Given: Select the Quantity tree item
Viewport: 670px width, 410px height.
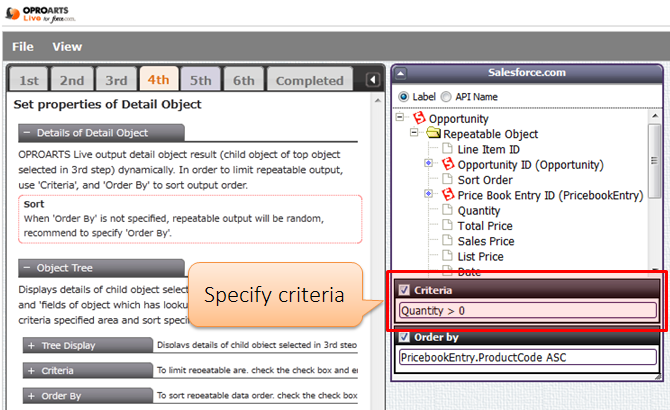Looking at the screenshot, I should pyautogui.click(x=479, y=211).
